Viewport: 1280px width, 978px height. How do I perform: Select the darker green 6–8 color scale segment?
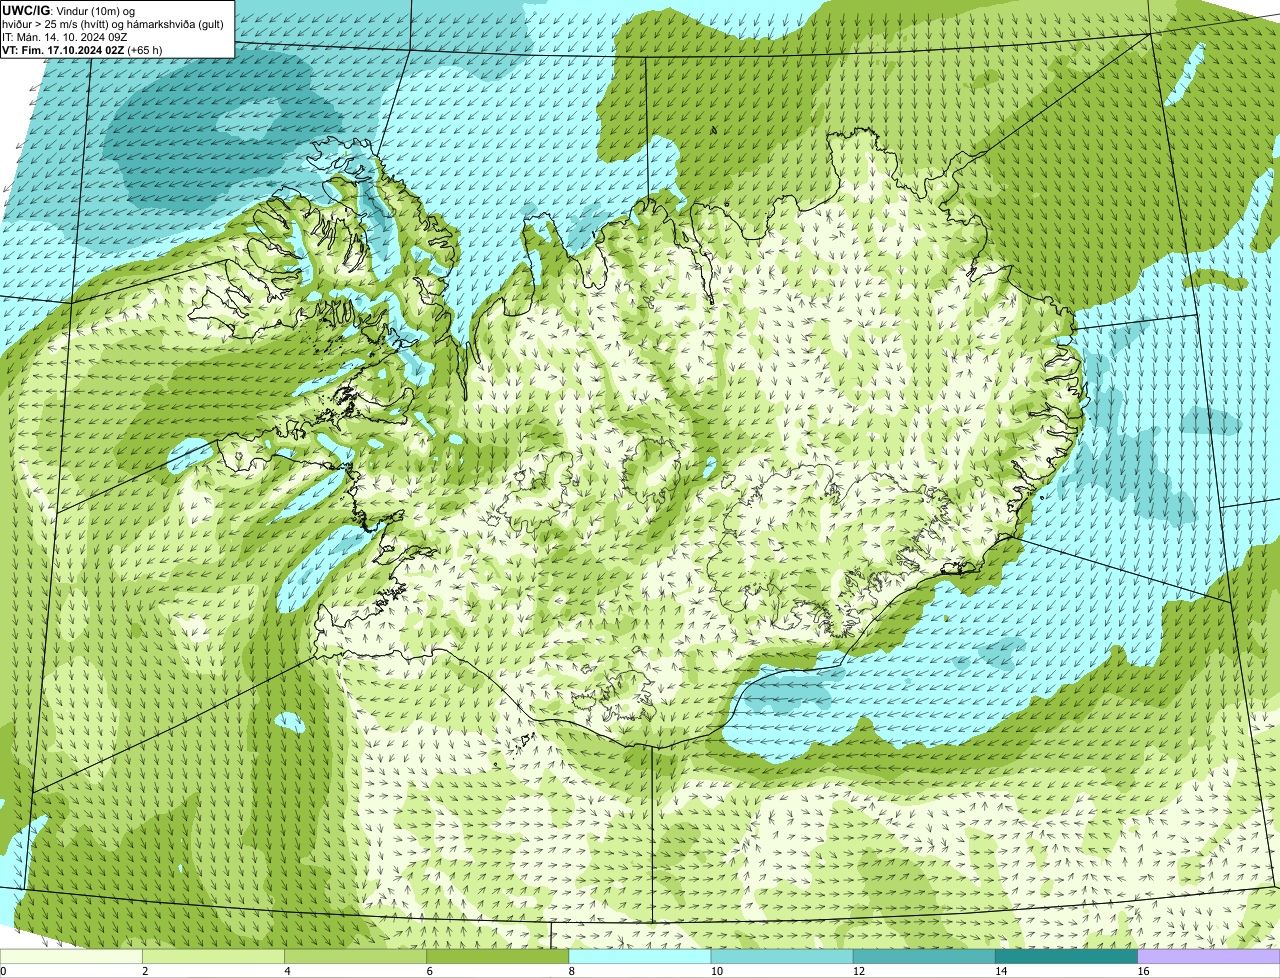click(x=498, y=957)
